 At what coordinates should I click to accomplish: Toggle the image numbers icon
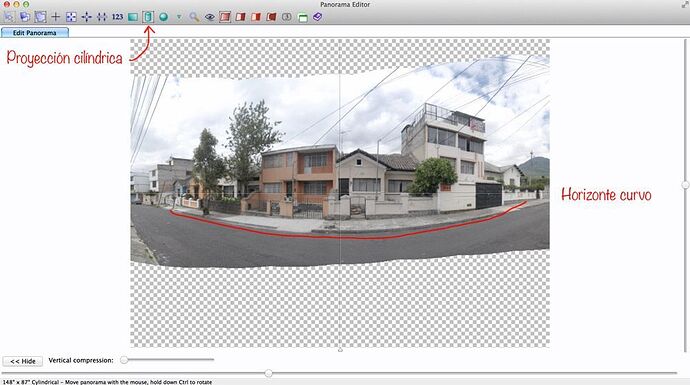tap(286, 17)
